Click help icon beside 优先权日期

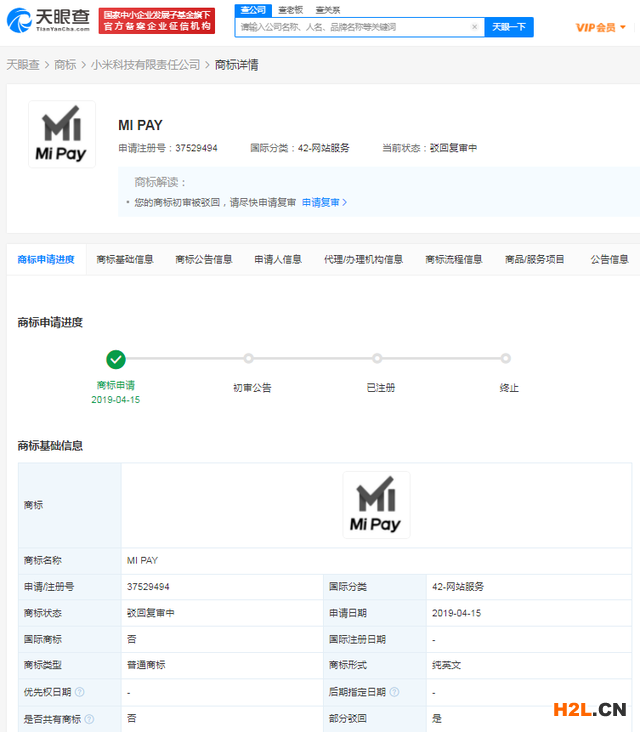(x=80, y=692)
